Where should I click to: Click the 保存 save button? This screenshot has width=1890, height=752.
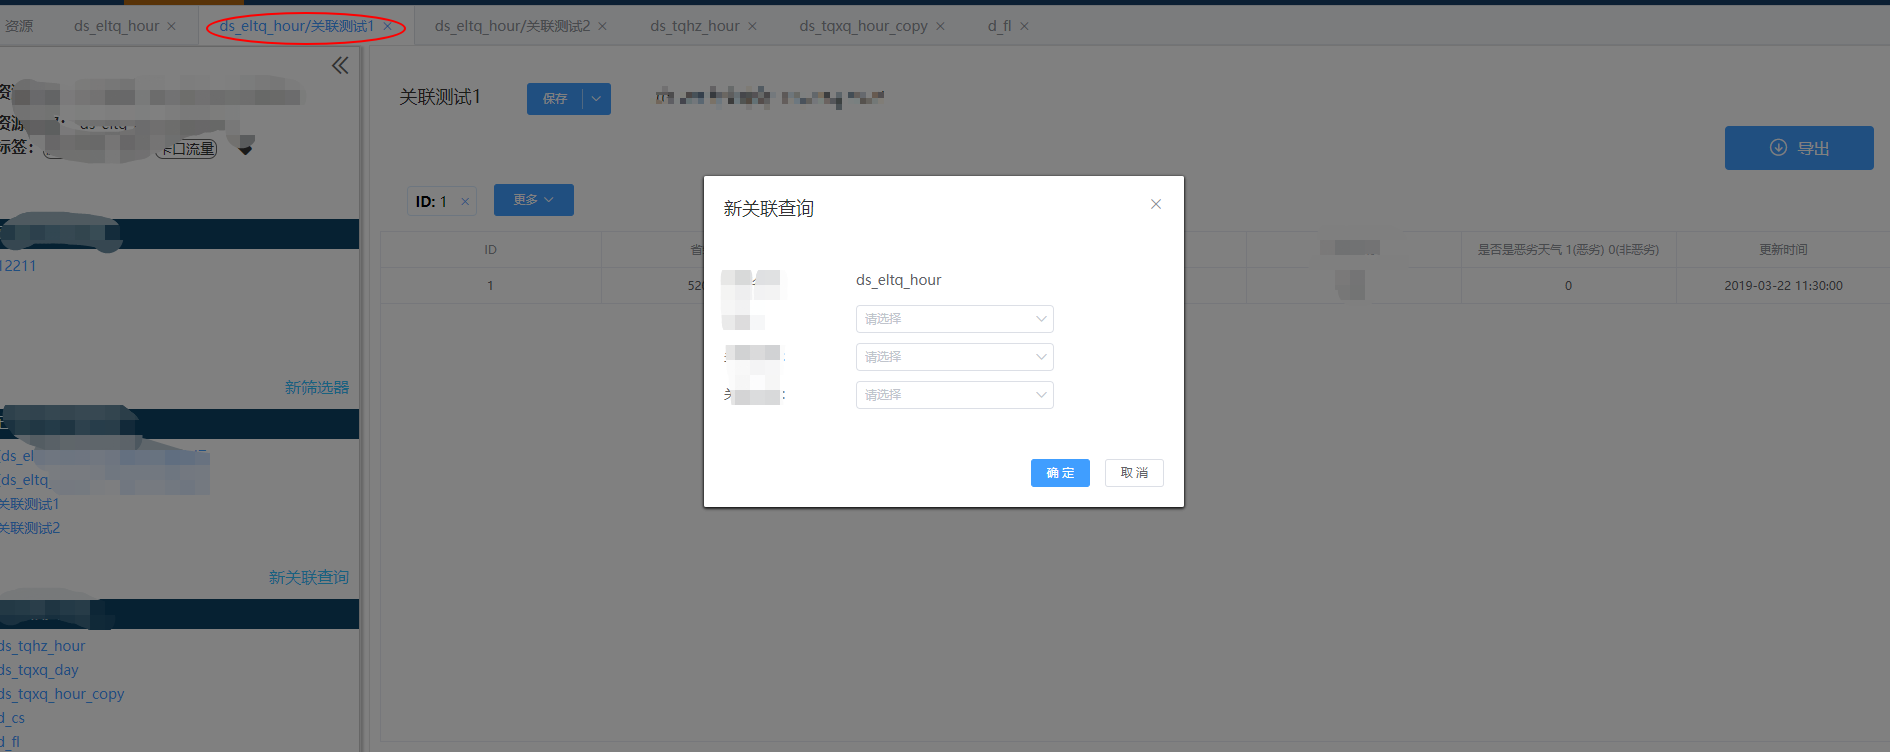click(x=555, y=99)
